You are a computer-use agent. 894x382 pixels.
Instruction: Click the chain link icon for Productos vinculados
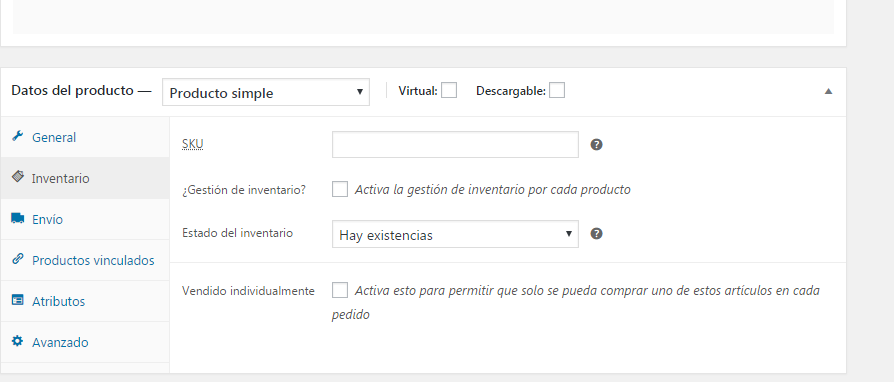coord(18,259)
